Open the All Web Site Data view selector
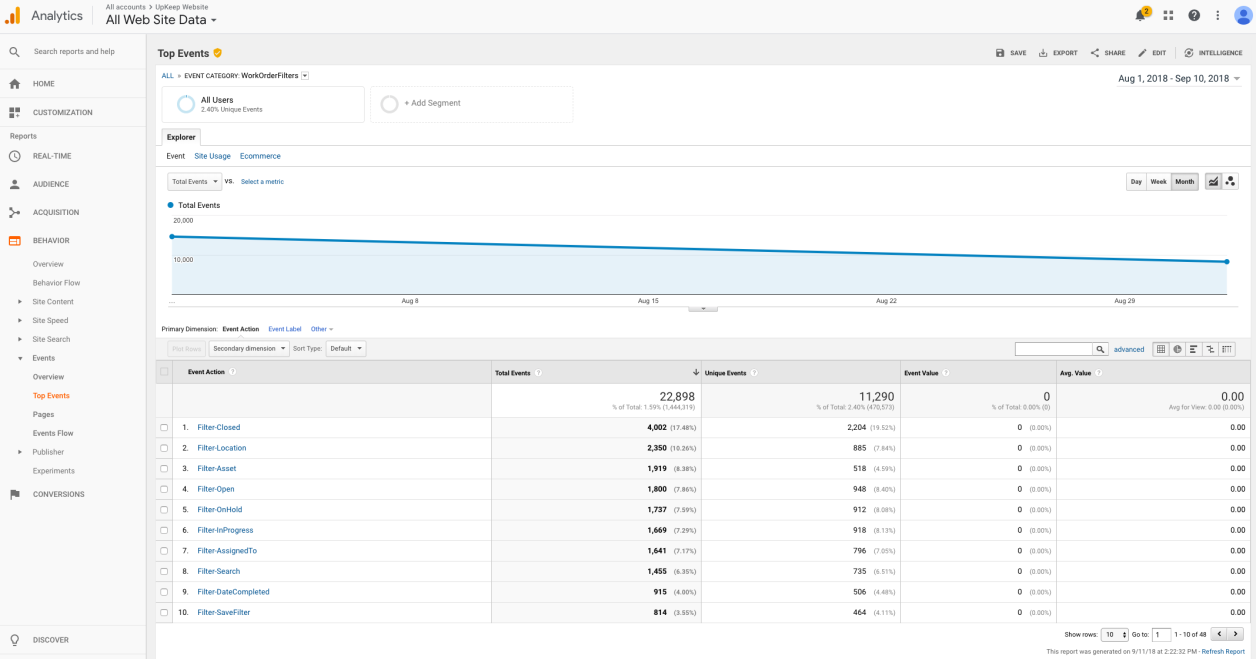The width and height of the screenshot is (1256, 659). [x=161, y=20]
